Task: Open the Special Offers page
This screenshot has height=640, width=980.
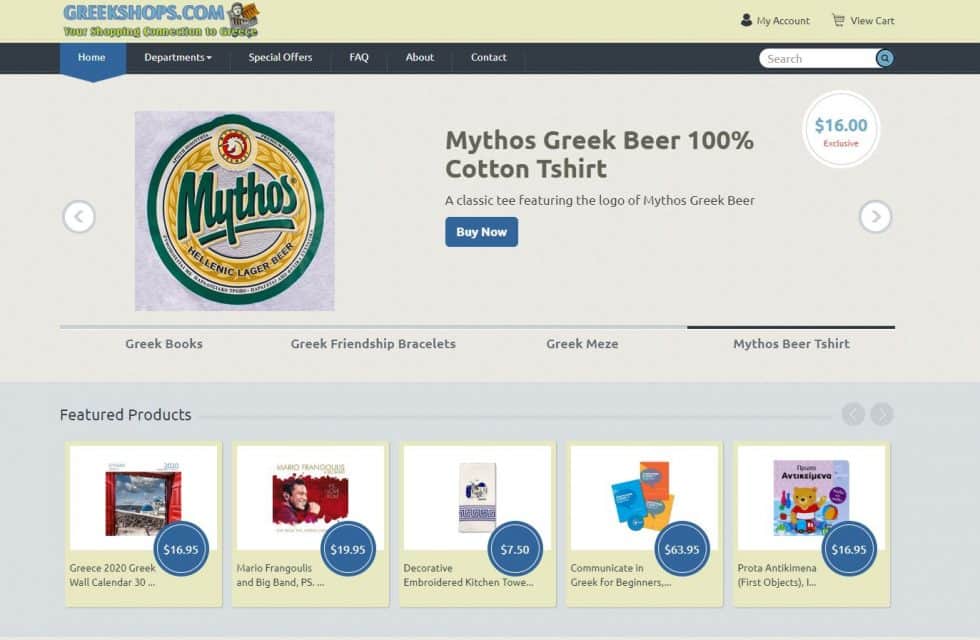Action: pyautogui.click(x=280, y=58)
